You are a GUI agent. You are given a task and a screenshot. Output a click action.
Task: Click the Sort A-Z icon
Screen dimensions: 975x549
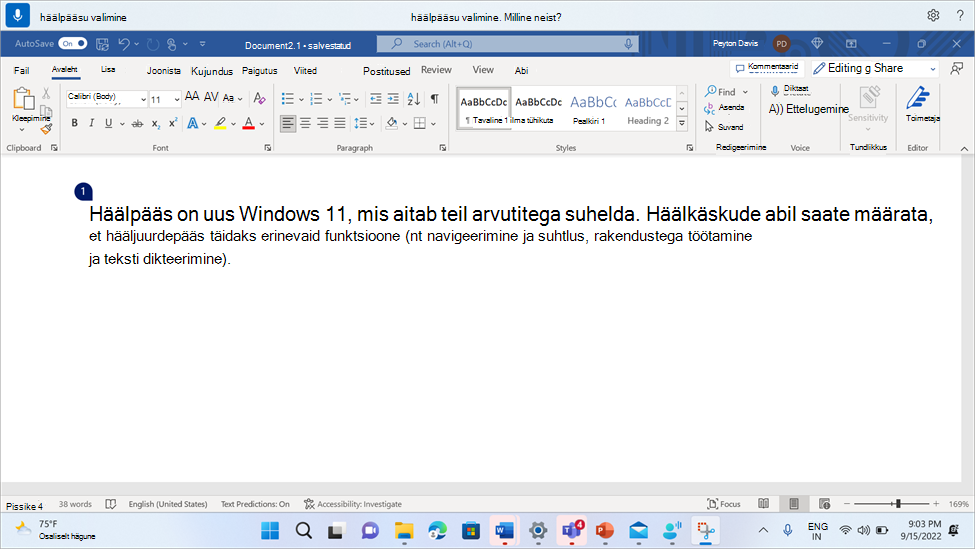[414, 99]
